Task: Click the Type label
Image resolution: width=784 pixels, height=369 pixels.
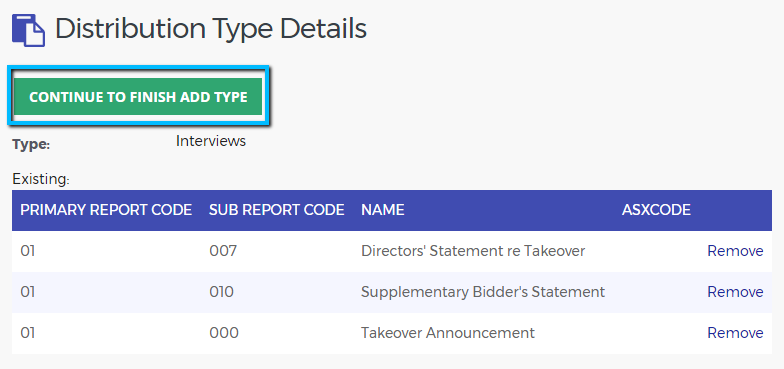Action: click(31, 145)
